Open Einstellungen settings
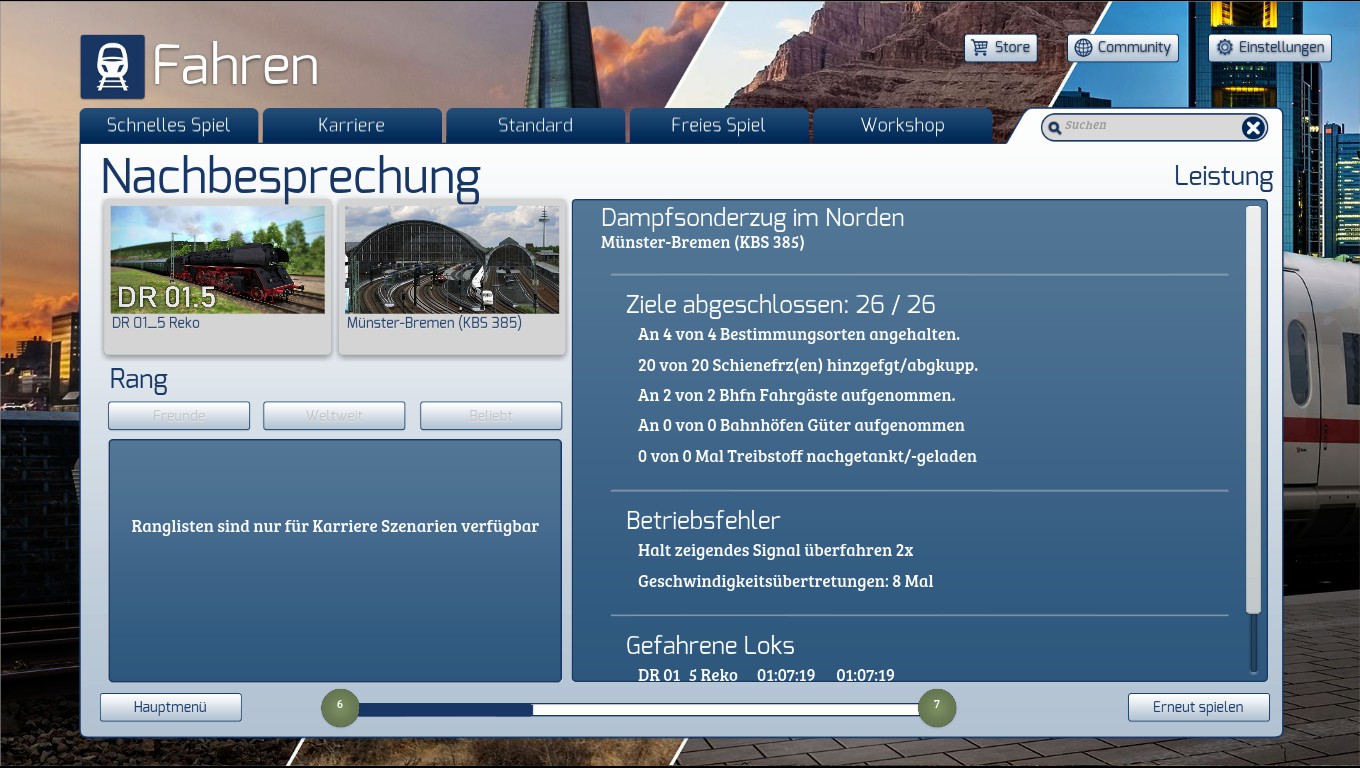 coord(1270,47)
